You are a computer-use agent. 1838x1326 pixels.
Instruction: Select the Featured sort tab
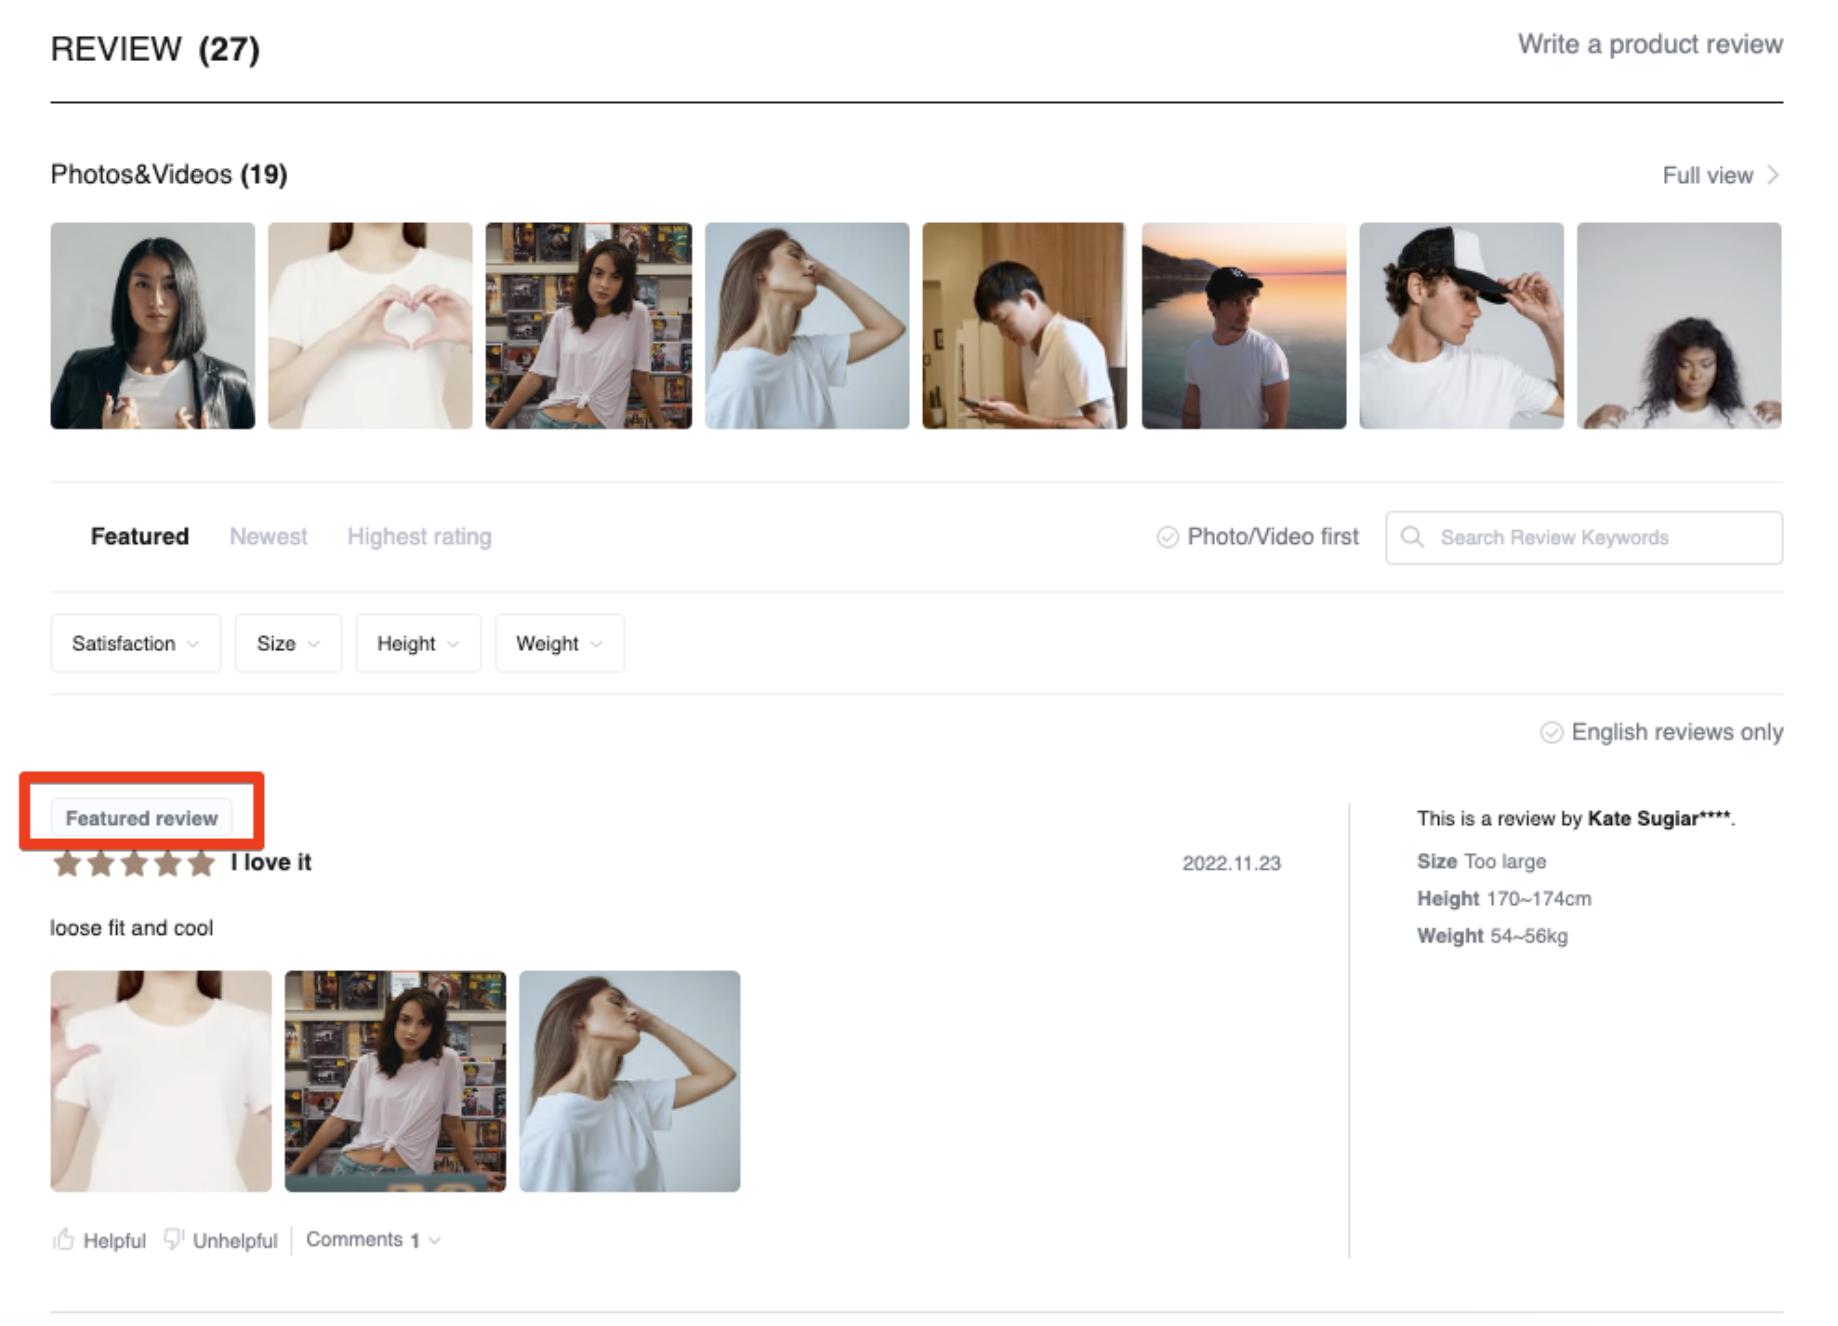[x=139, y=537]
